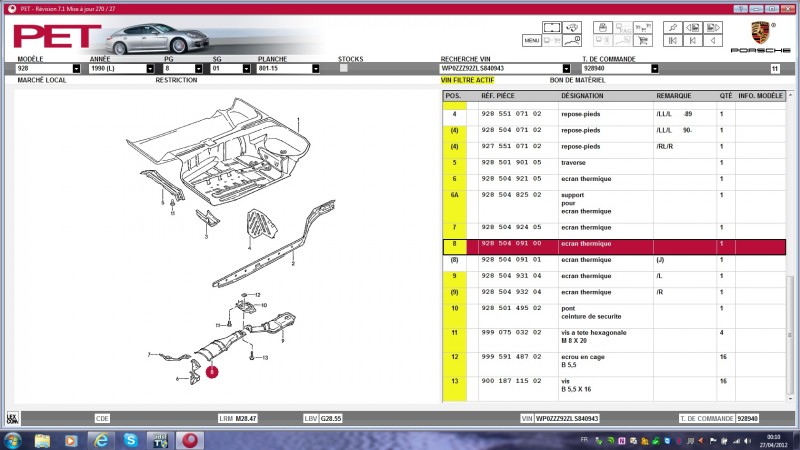
Task: Go to previous illustration page icon
Action: pyautogui.click(x=692, y=28)
